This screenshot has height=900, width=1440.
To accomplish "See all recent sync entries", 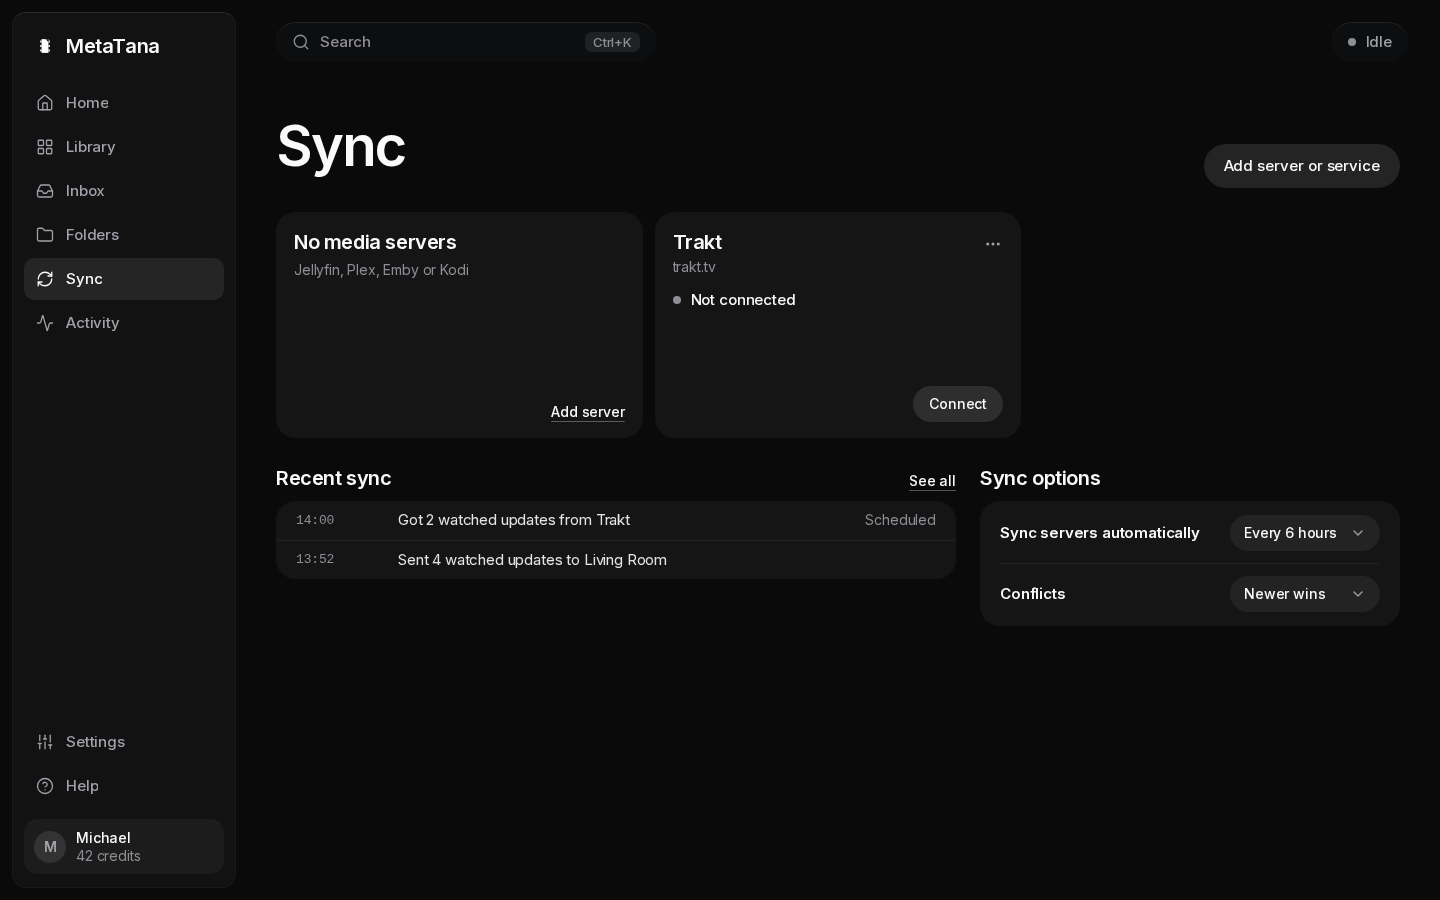I will [932, 481].
